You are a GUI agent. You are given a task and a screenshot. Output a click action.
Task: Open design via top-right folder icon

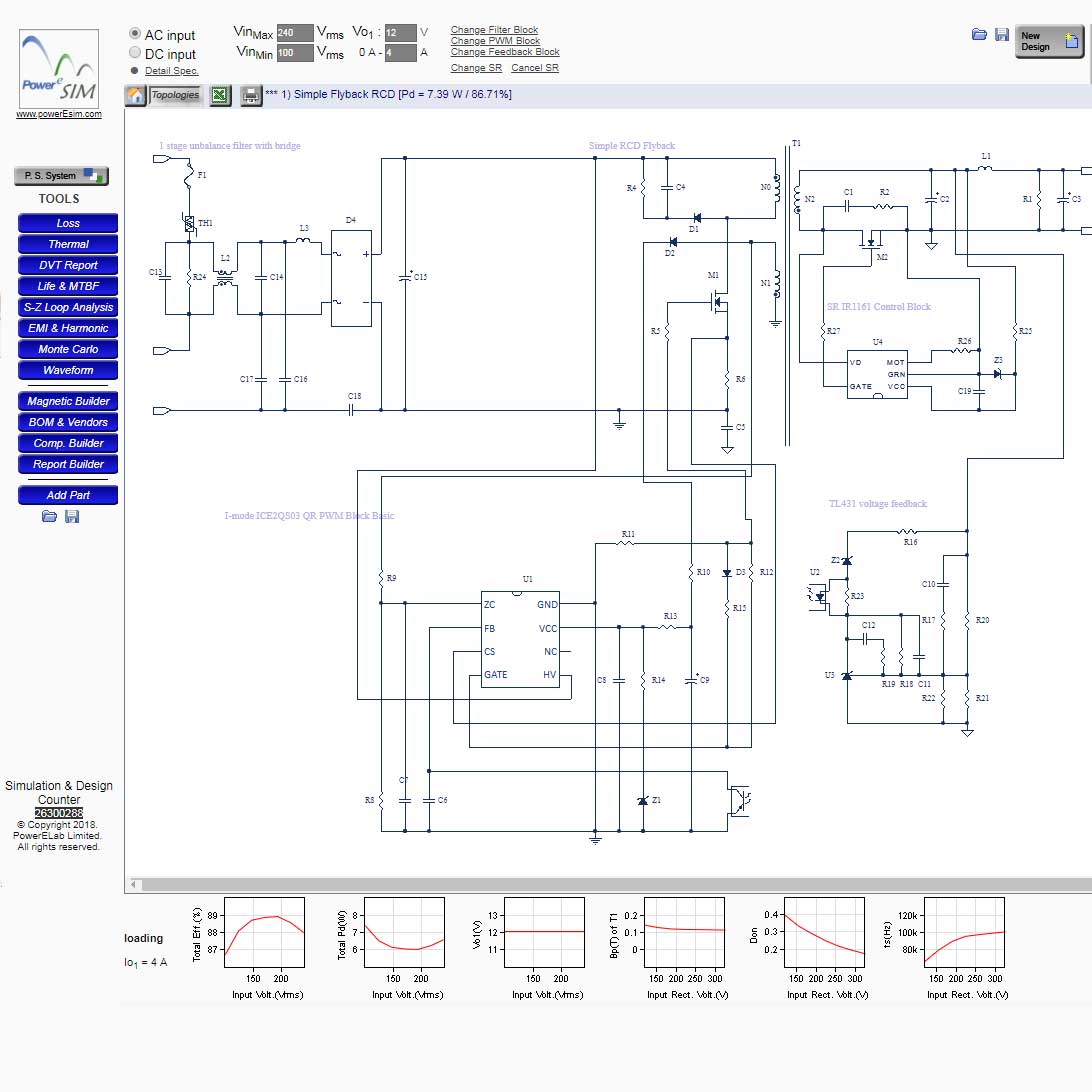[979, 35]
